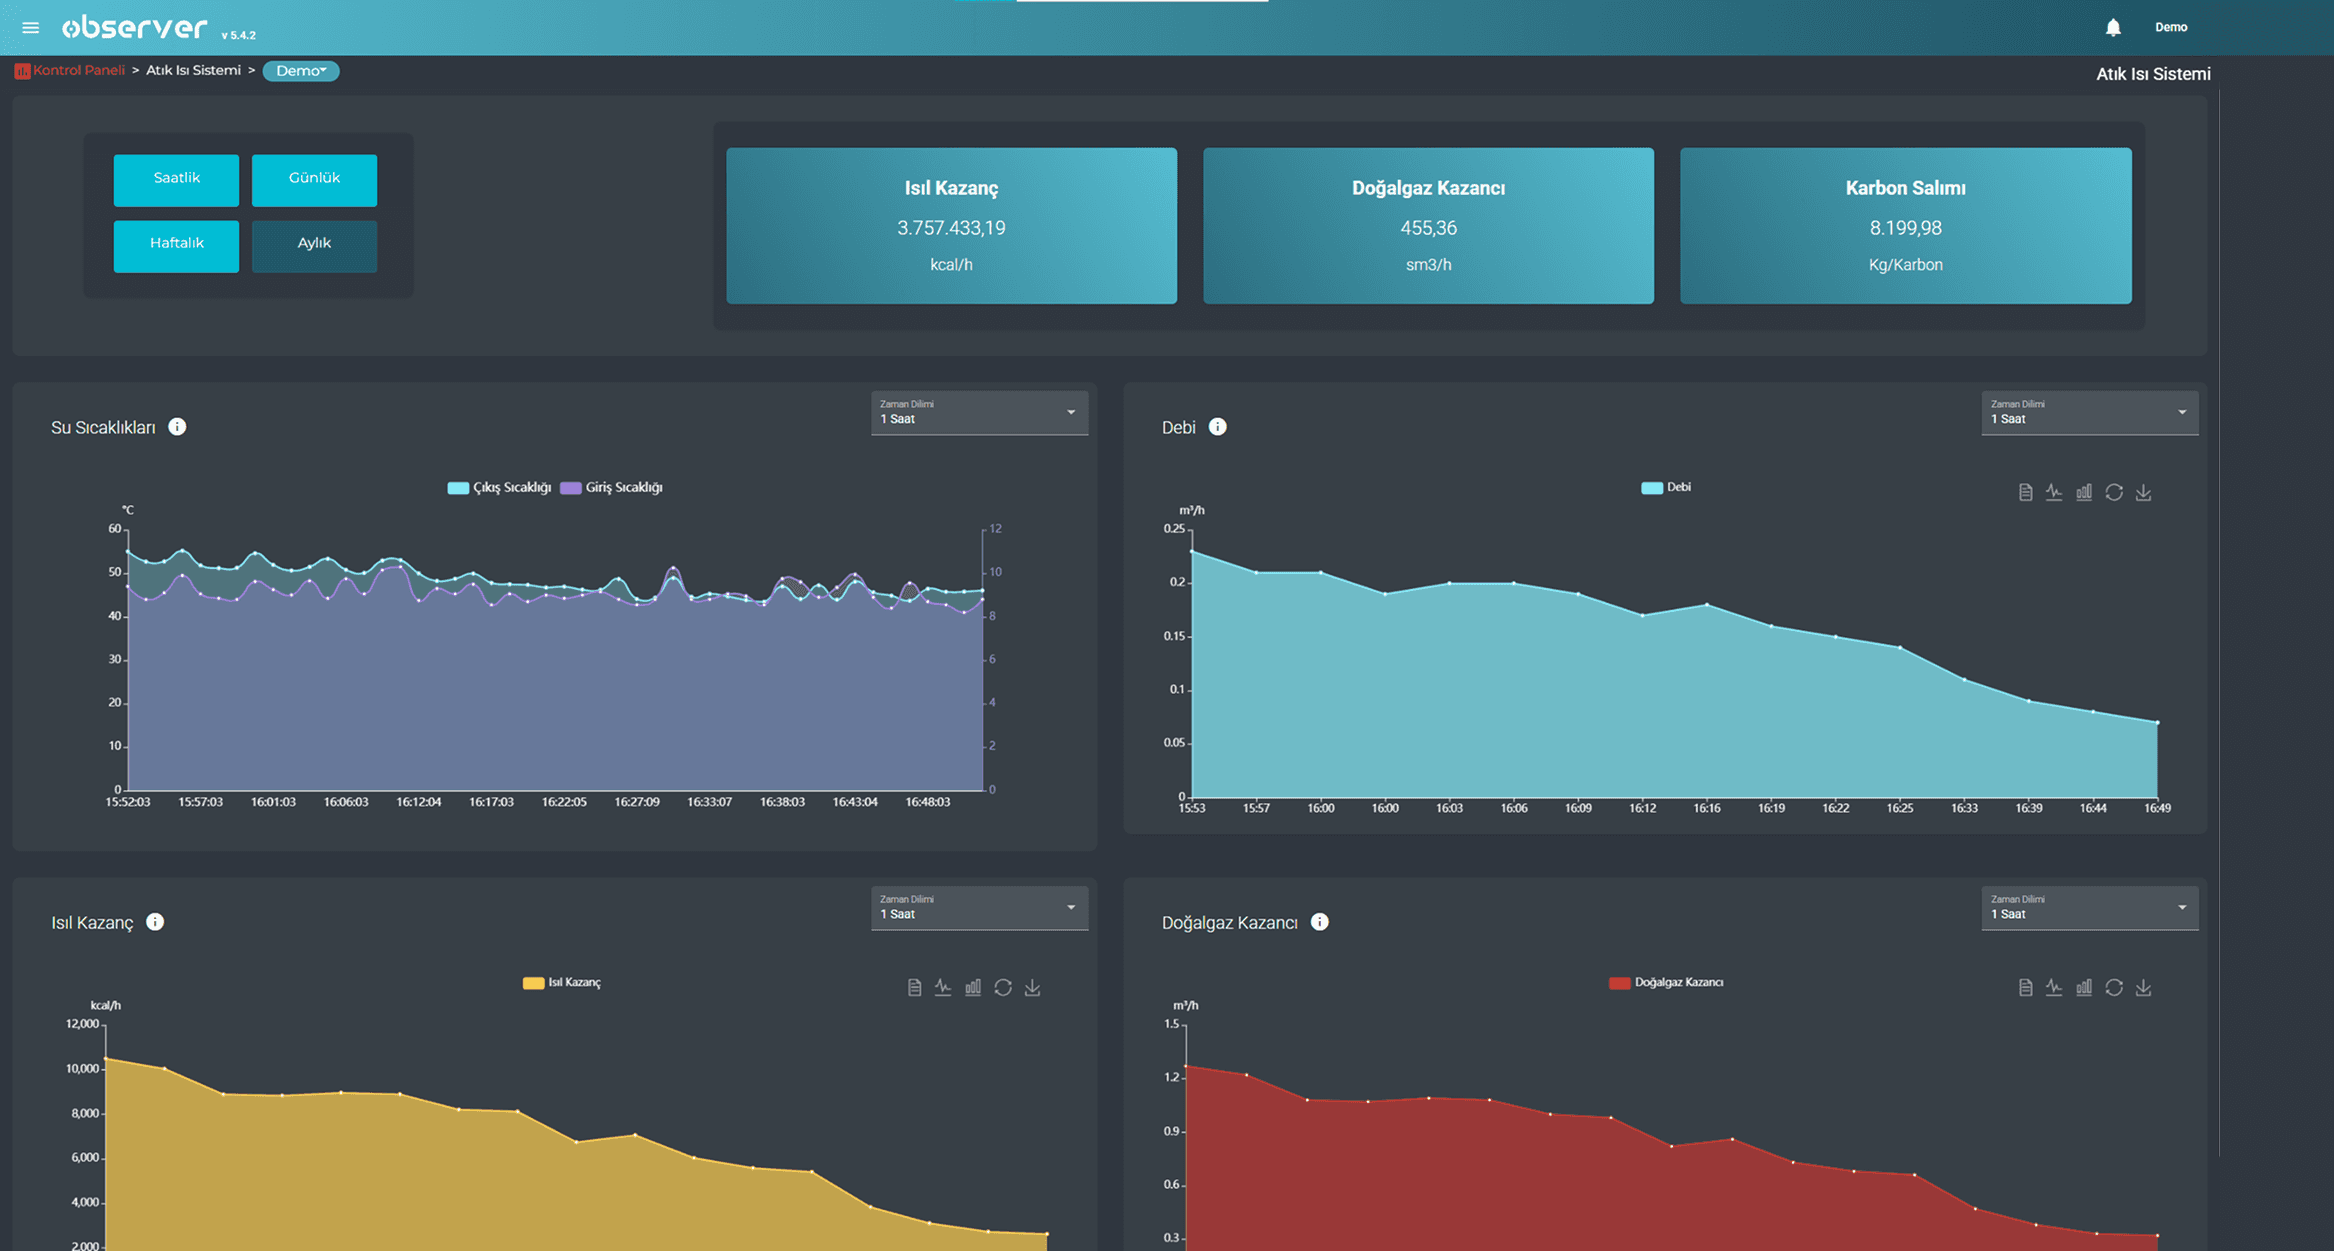Click the 3.757.433,19 value
This screenshot has height=1251, width=2334.
pos(951,229)
